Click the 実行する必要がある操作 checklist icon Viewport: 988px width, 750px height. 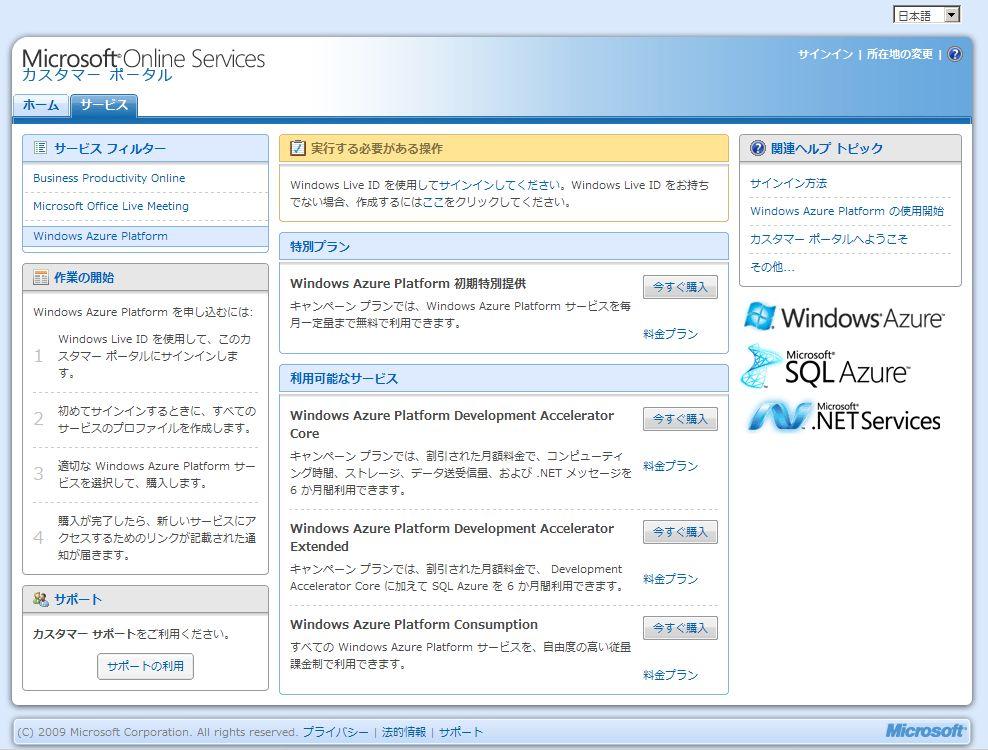(x=297, y=148)
